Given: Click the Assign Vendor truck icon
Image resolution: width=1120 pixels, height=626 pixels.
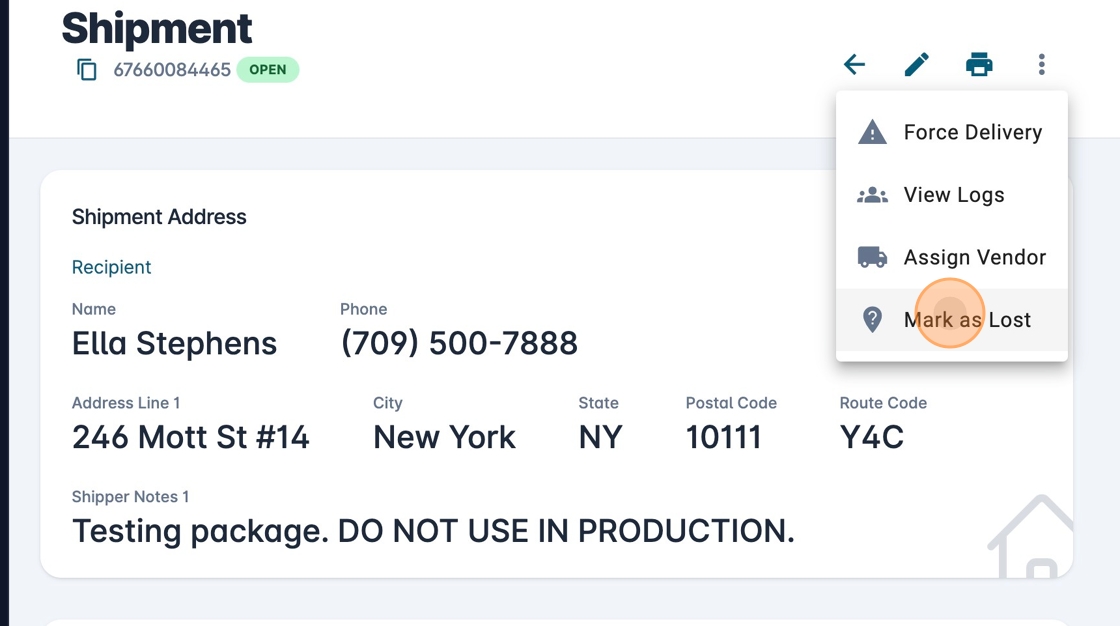Looking at the screenshot, I should [872, 257].
